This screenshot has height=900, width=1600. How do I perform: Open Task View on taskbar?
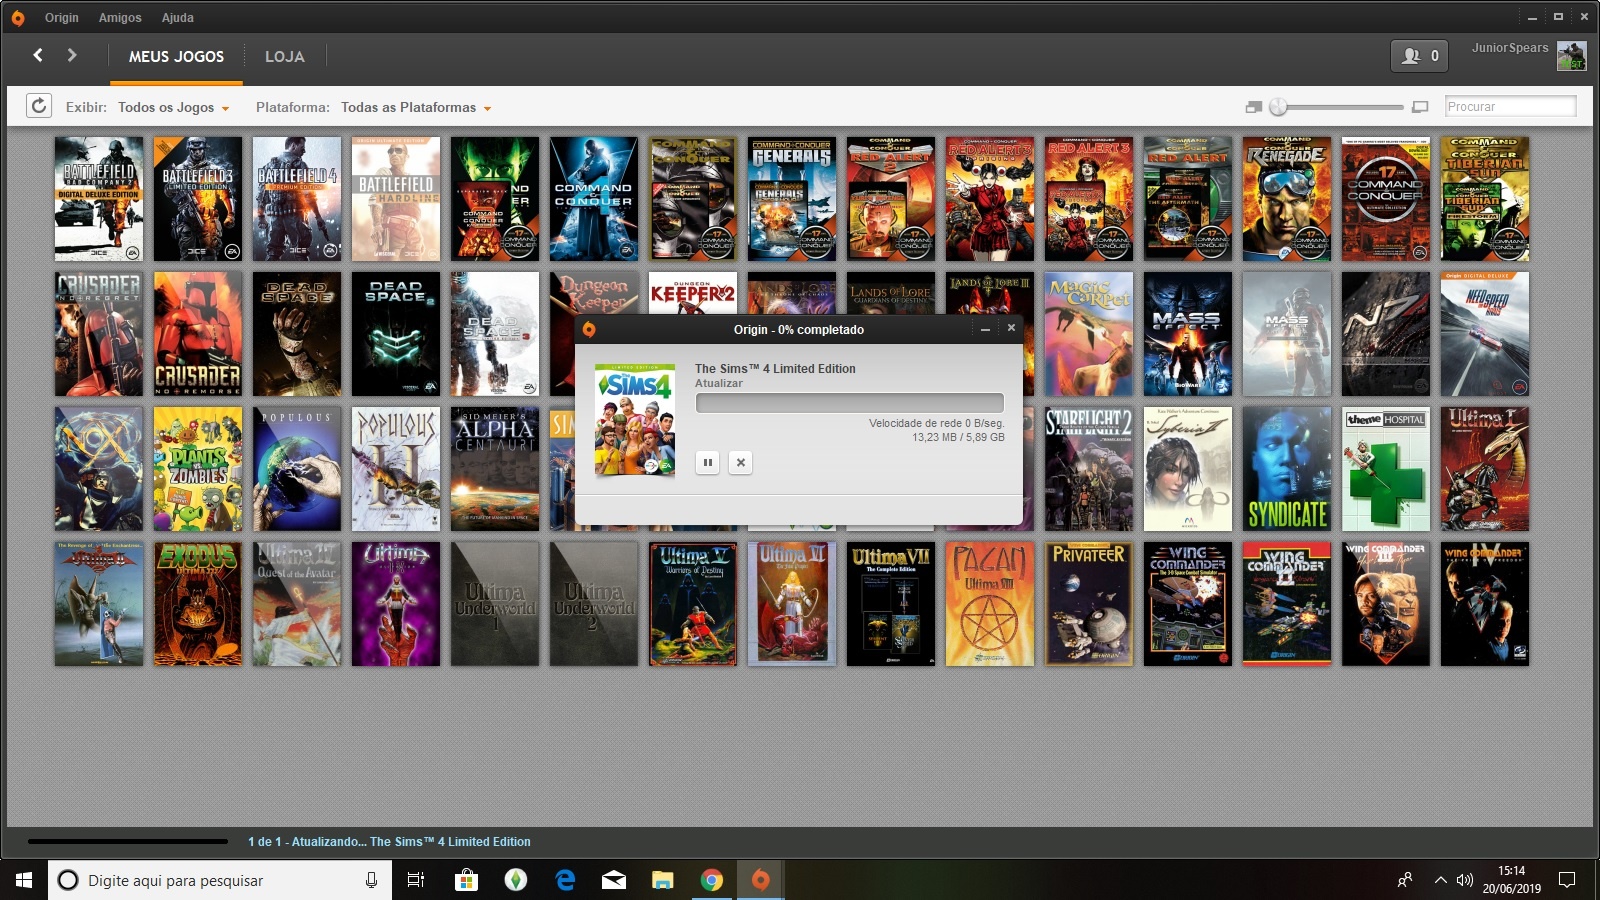point(416,880)
